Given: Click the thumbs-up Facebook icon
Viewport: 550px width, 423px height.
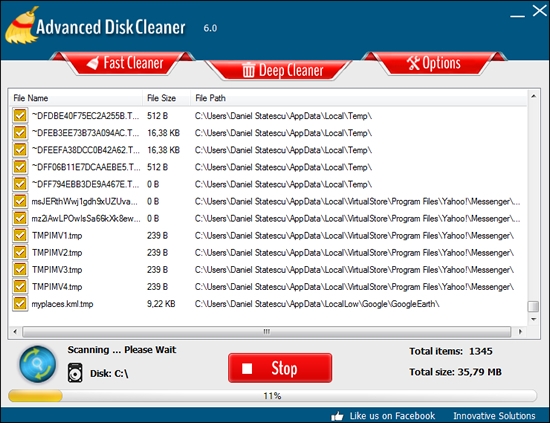Looking at the screenshot, I should point(337,416).
